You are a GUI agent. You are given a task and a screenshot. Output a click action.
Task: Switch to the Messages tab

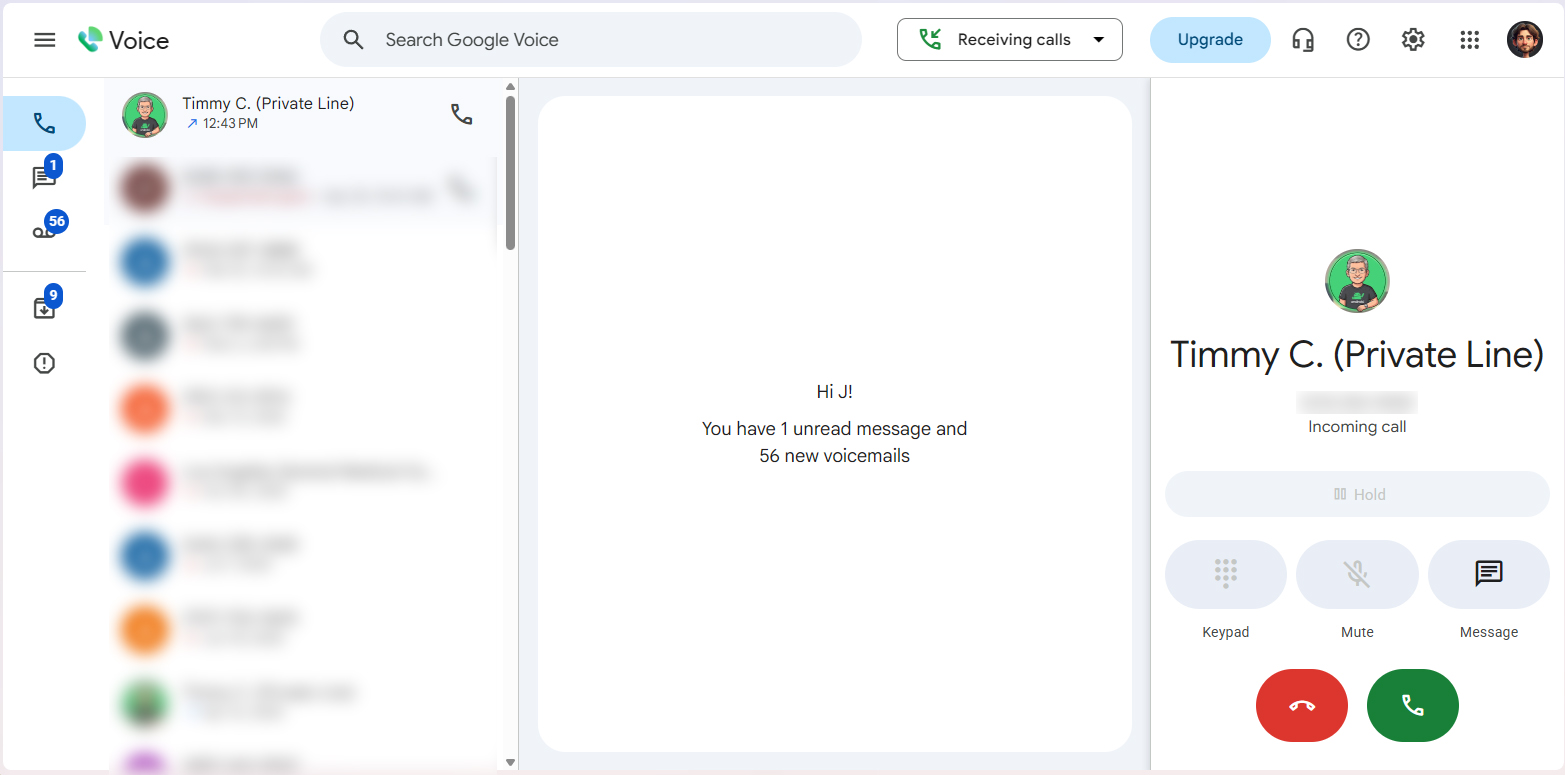44,177
